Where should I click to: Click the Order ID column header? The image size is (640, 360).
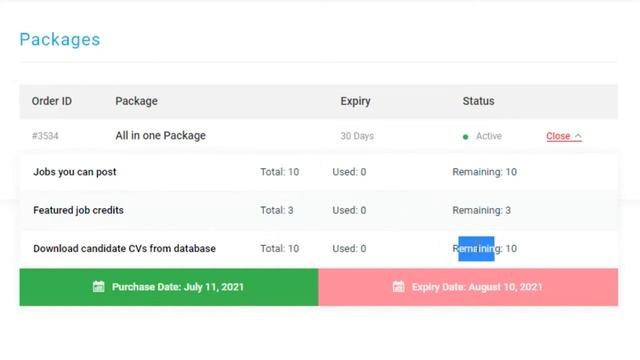click(x=52, y=101)
